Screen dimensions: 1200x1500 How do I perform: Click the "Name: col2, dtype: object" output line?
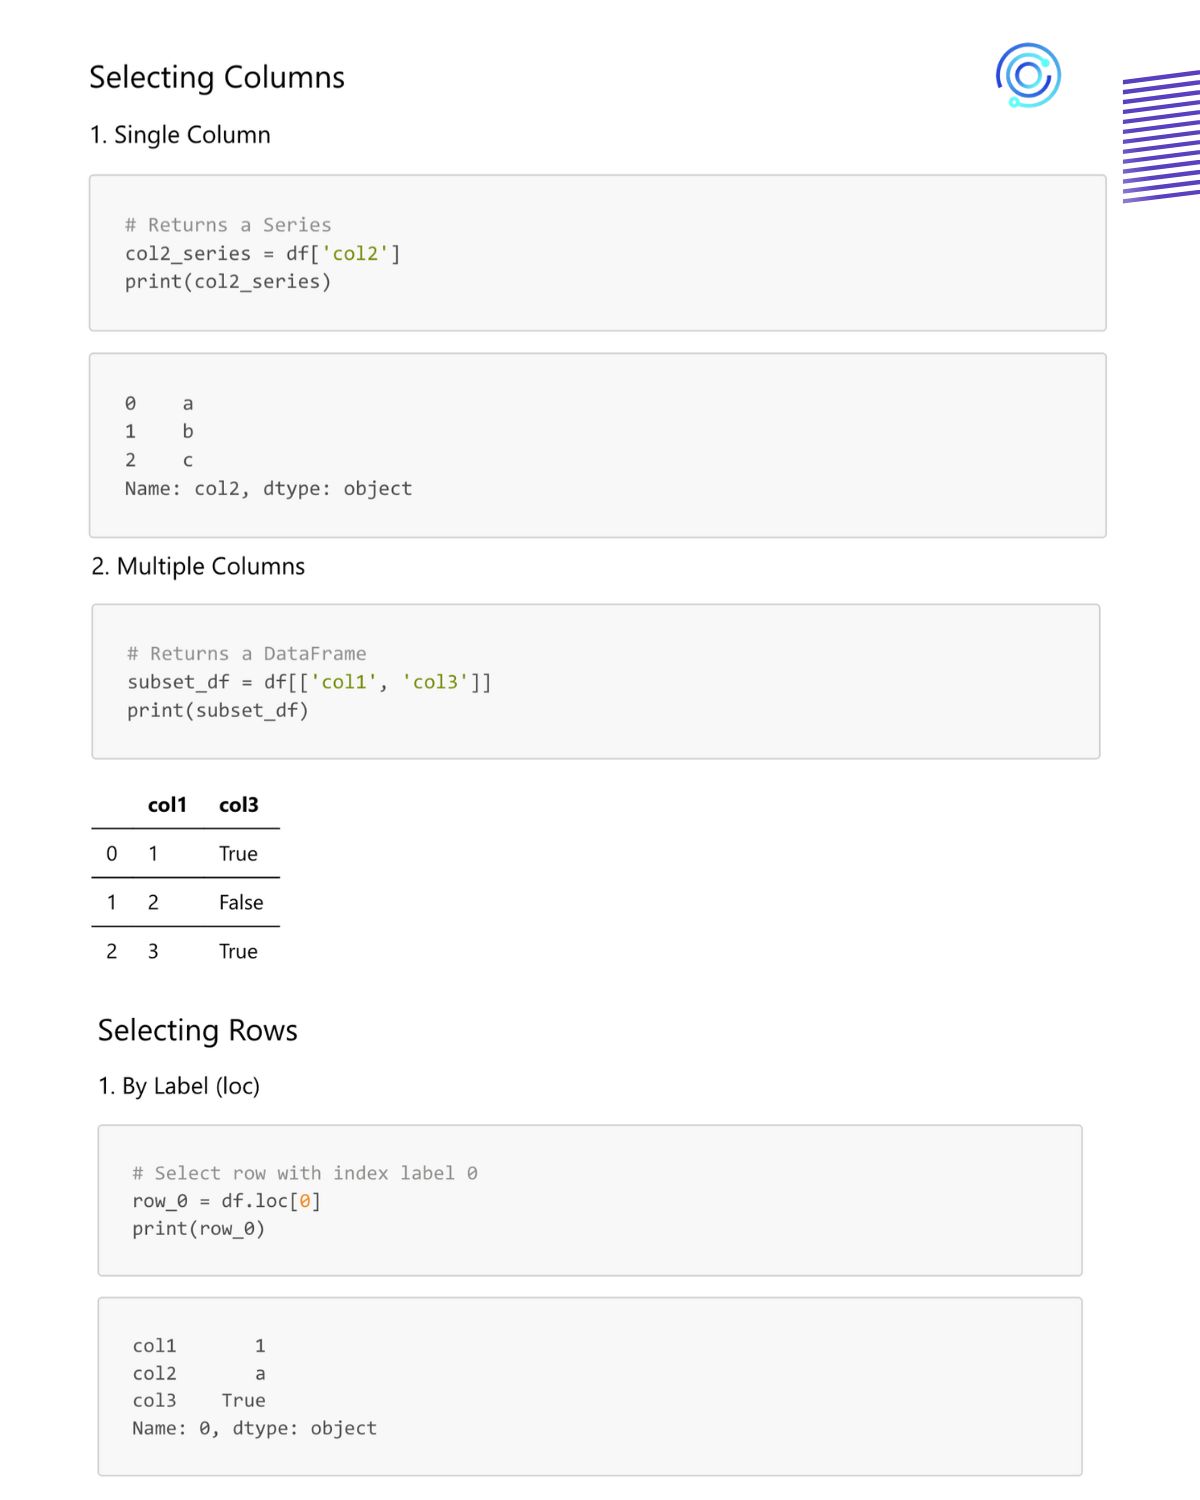268,488
